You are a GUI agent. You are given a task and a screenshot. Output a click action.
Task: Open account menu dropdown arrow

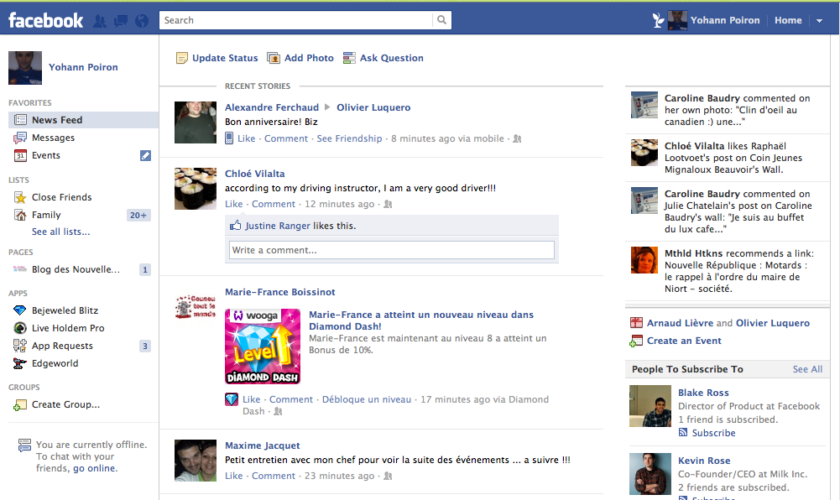(x=819, y=20)
